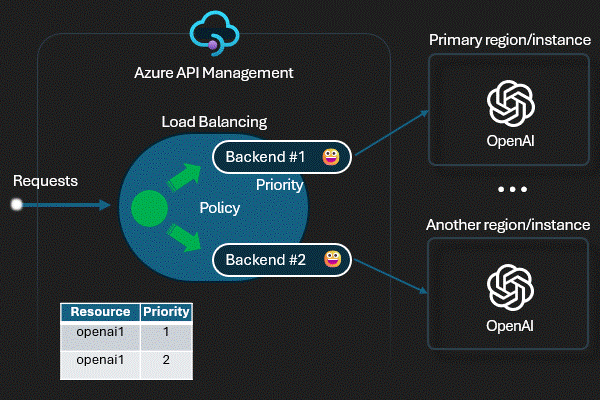Screen dimensions: 600x400
Task: Click the openai1 cell with priority 1
Action: coord(100,336)
